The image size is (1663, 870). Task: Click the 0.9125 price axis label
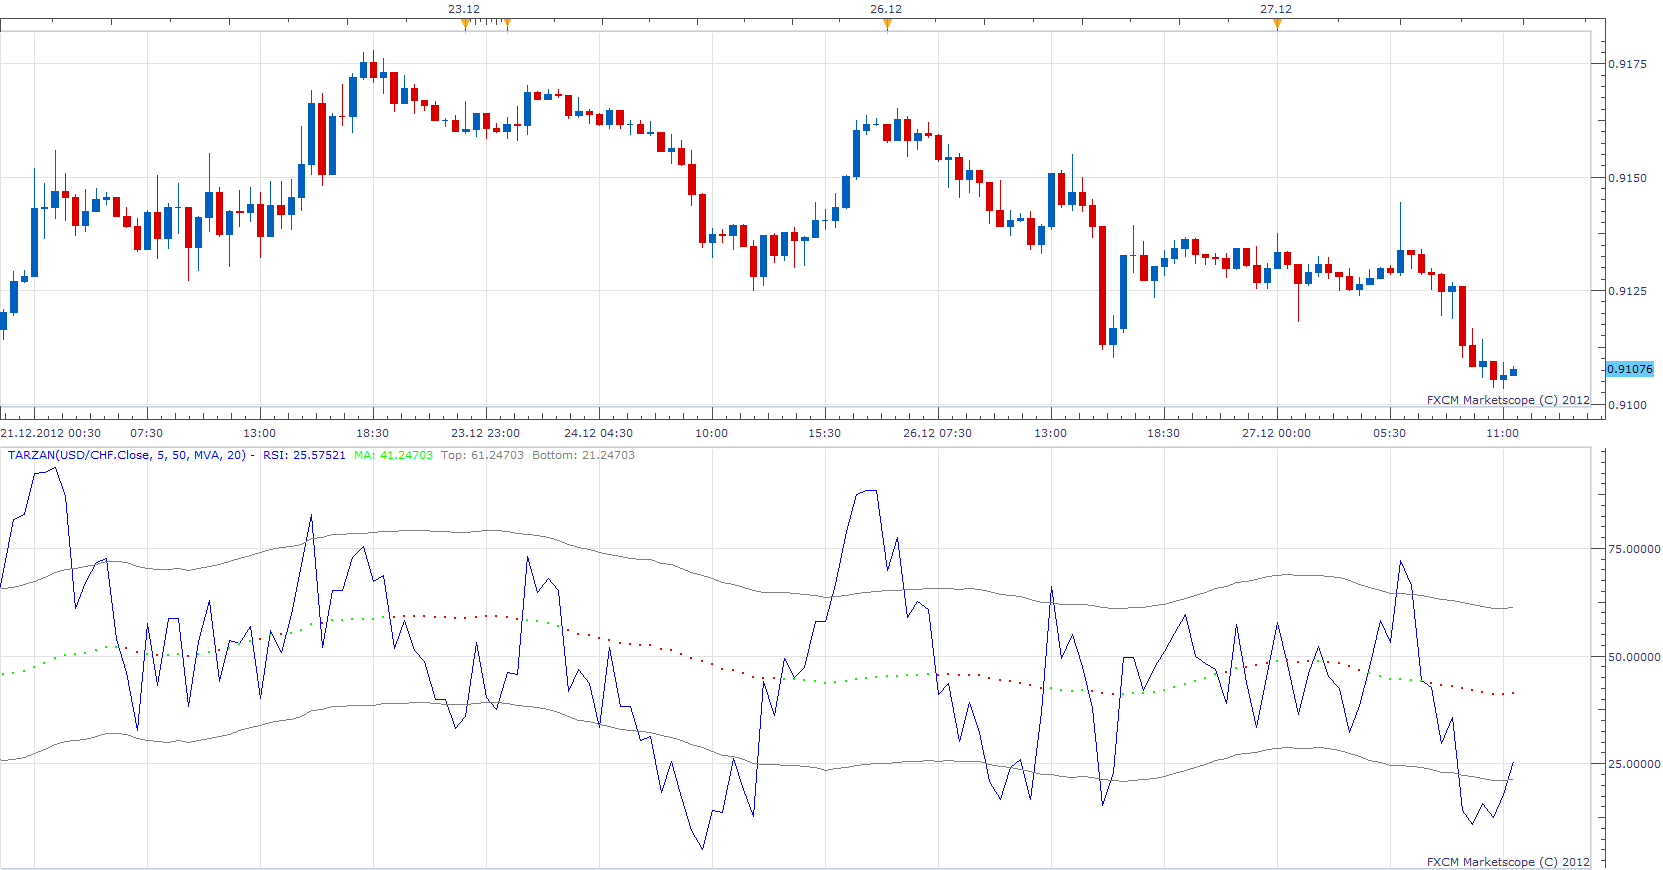1627,291
